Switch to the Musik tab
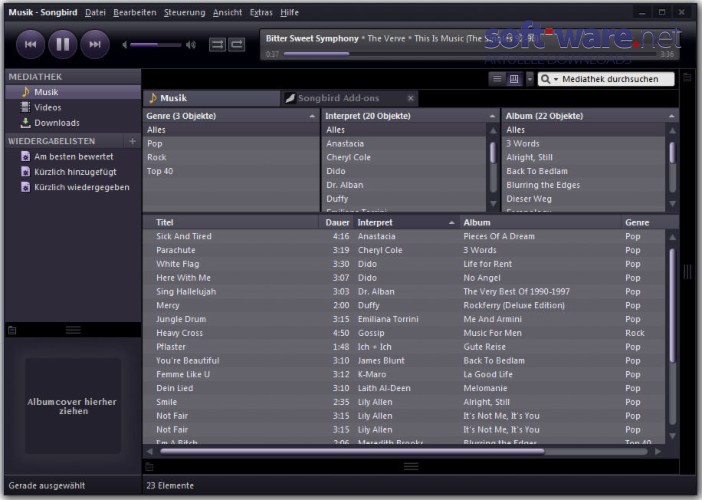Image resolution: width=702 pixels, height=500 pixels. [211, 98]
